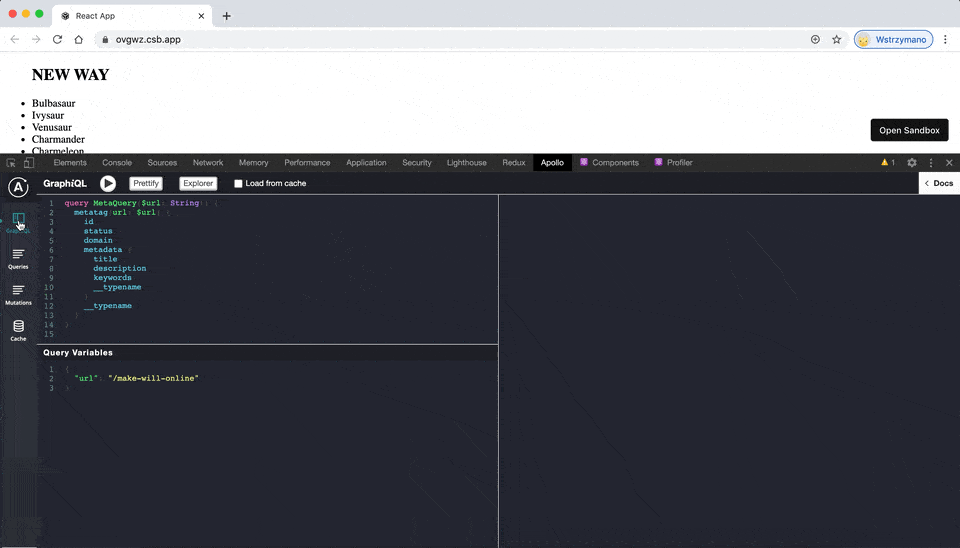Click Ivysaur in the list

point(48,116)
